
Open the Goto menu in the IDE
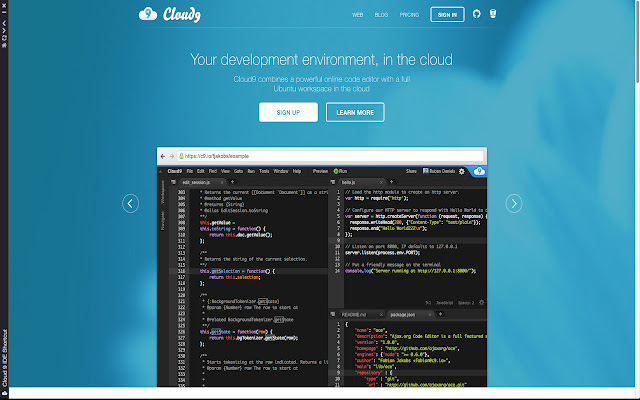[238, 171]
